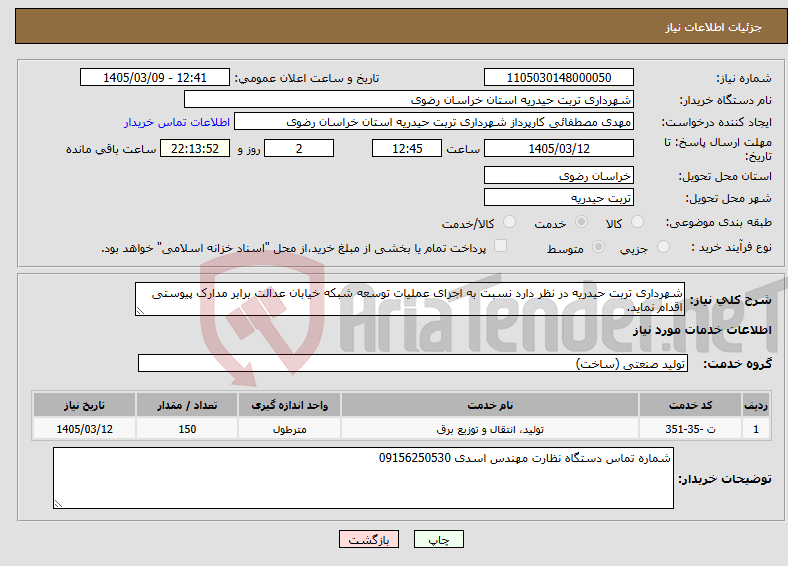Click the resize handle of the need description box
Viewport: 788px width, 566px height.
tap(140, 311)
